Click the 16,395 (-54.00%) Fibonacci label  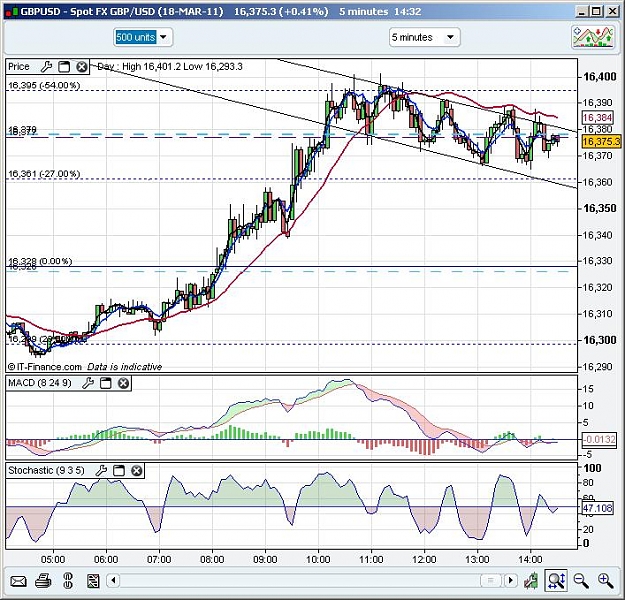[x=44, y=85]
